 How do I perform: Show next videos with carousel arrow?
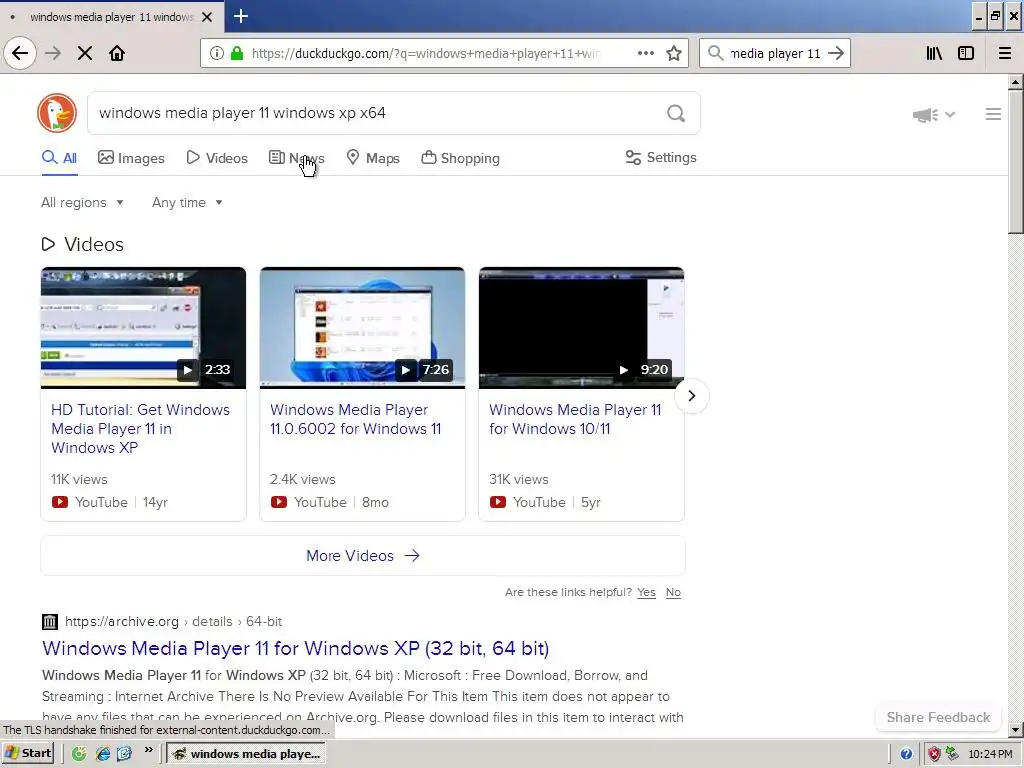[692, 396]
